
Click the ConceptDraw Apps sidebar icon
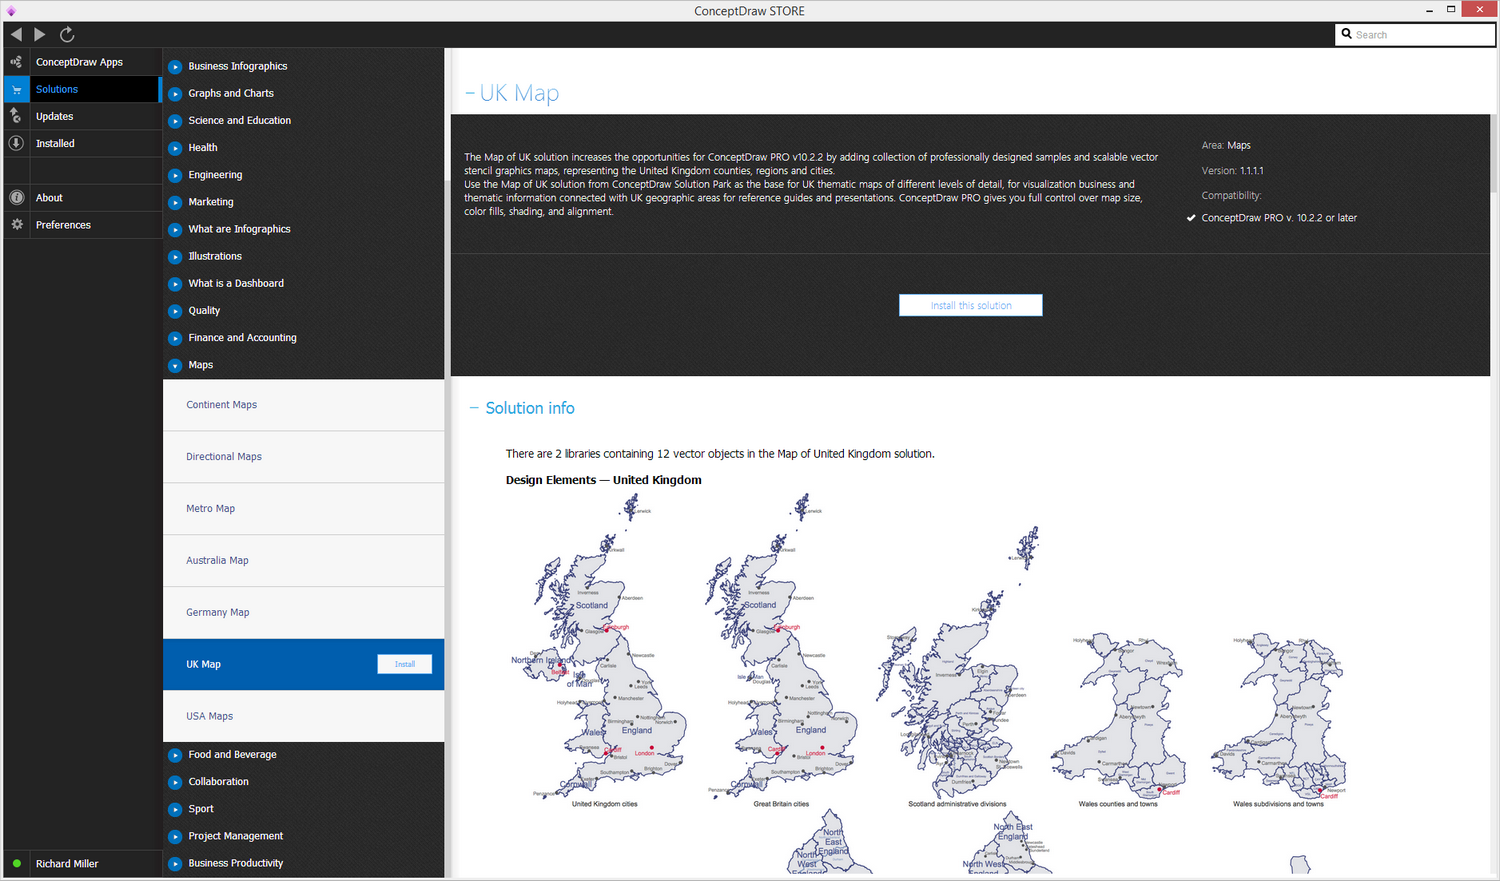16,62
